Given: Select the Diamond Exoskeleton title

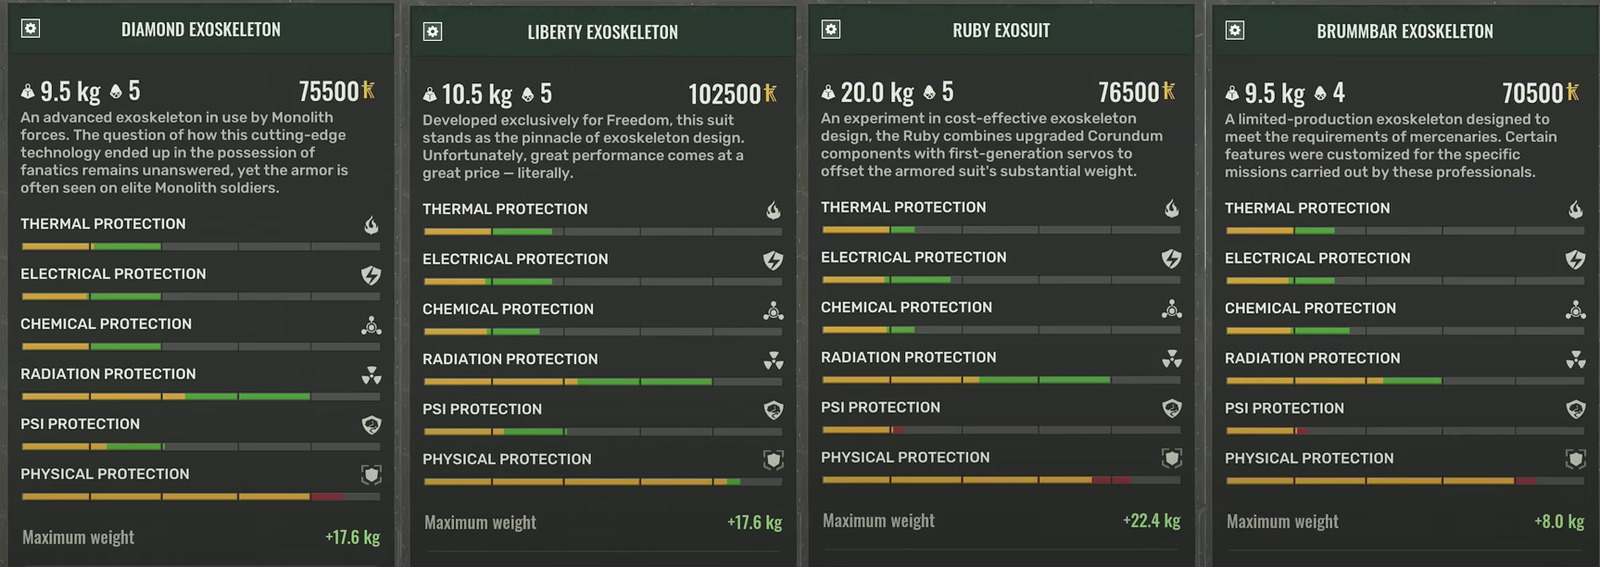Looking at the screenshot, I should (201, 30).
